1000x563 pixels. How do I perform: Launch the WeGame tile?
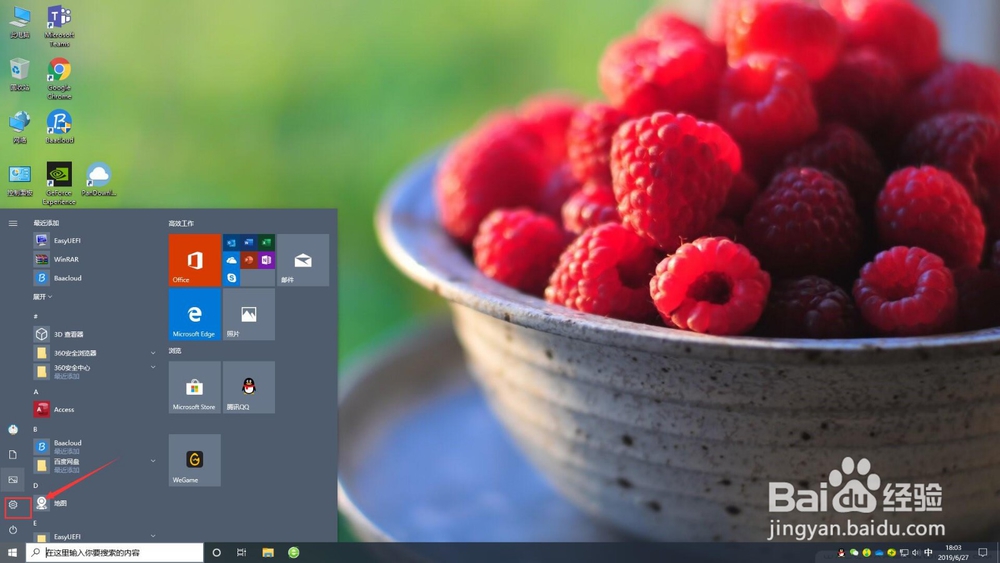[x=195, y=460]
